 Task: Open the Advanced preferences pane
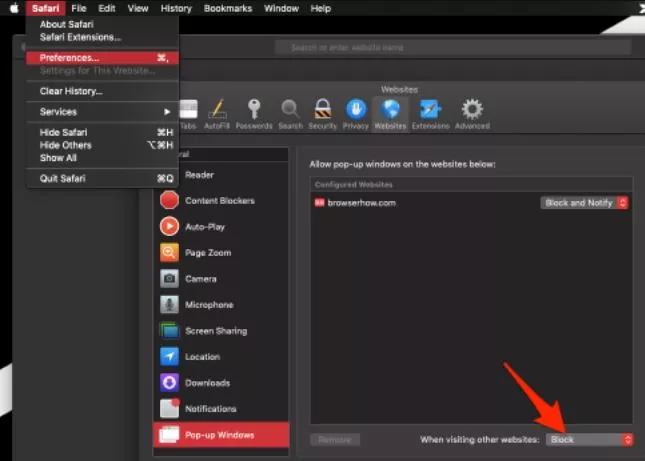472,115
